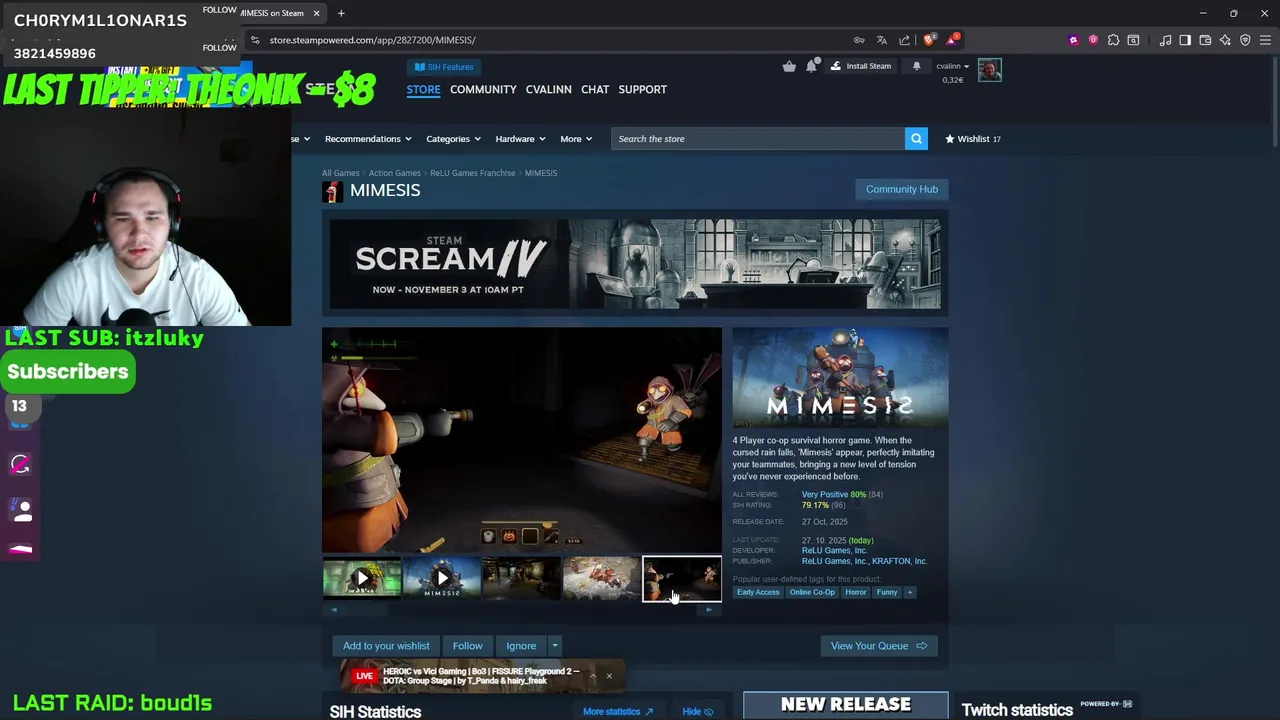Click the purple extension icon in toolbar
This screenshot has width=1280, height=720.
(1073, 40)
